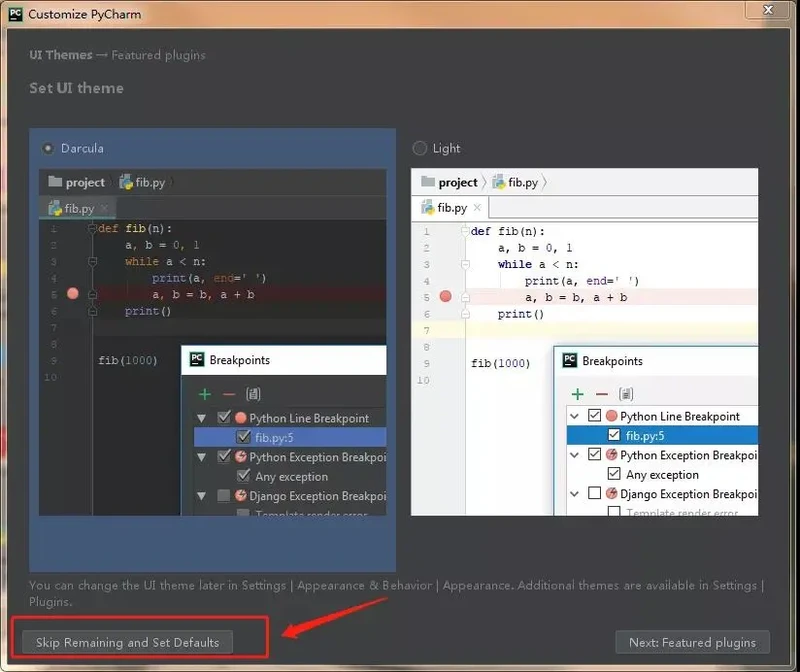Collapse Python Line Breakpoint node in Light preview
Viewport: 800px width, 672px height.
point(574,416)
